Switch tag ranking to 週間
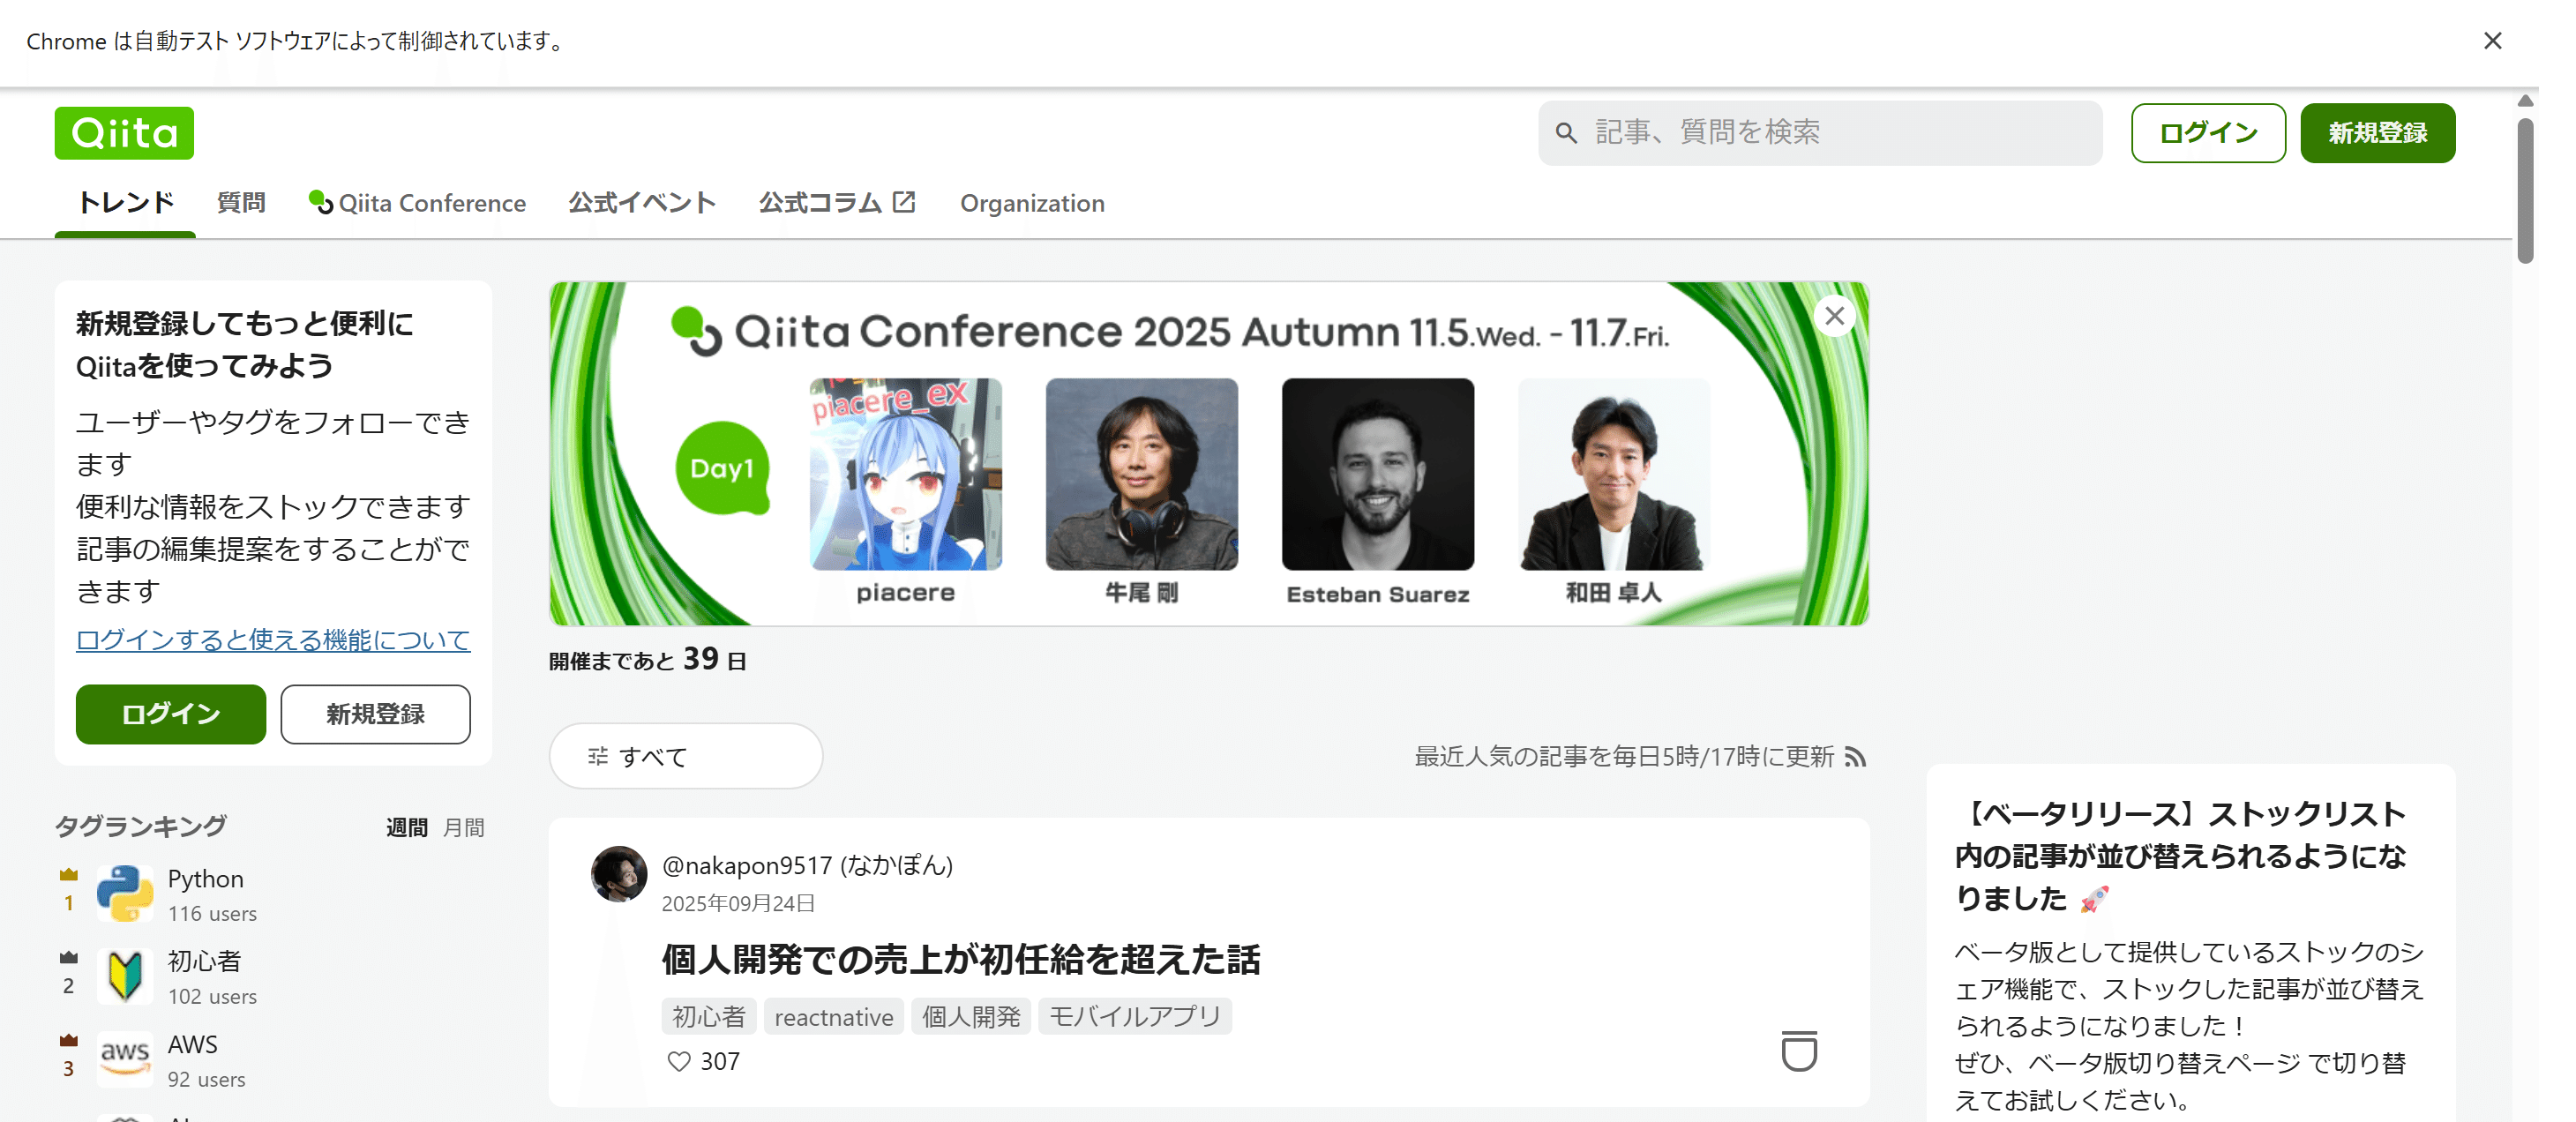The width and height of the screenshot is (2576, 1122). click(x=406, y=828)
